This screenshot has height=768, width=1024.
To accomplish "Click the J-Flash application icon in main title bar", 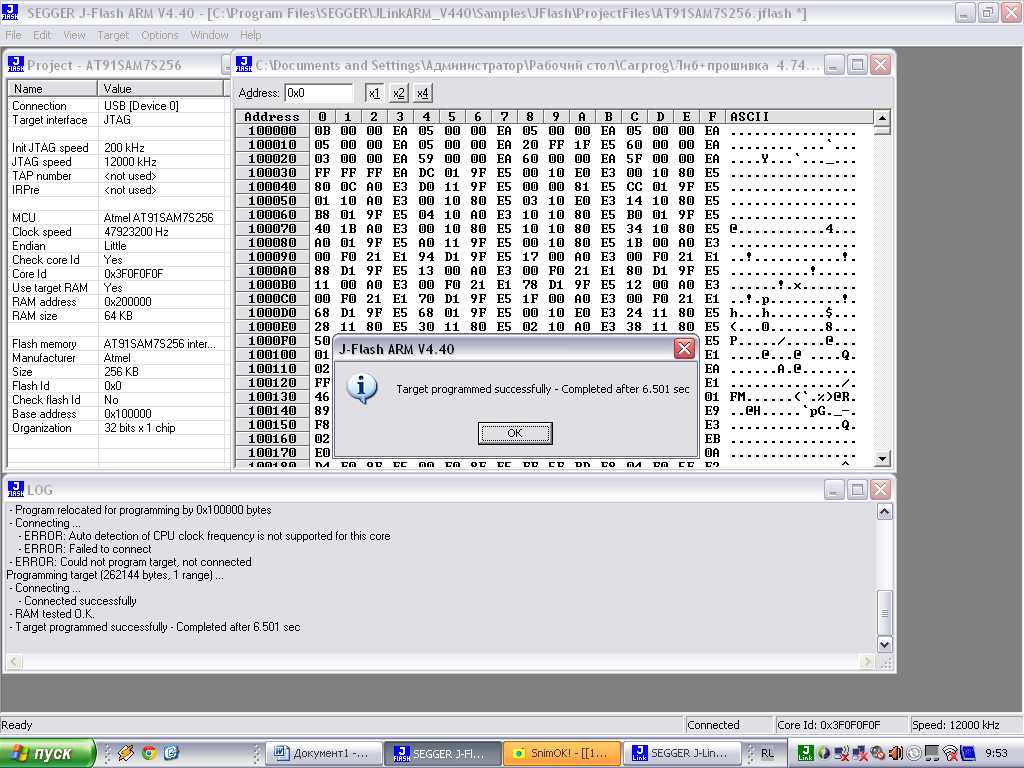I will coord(10,12).
